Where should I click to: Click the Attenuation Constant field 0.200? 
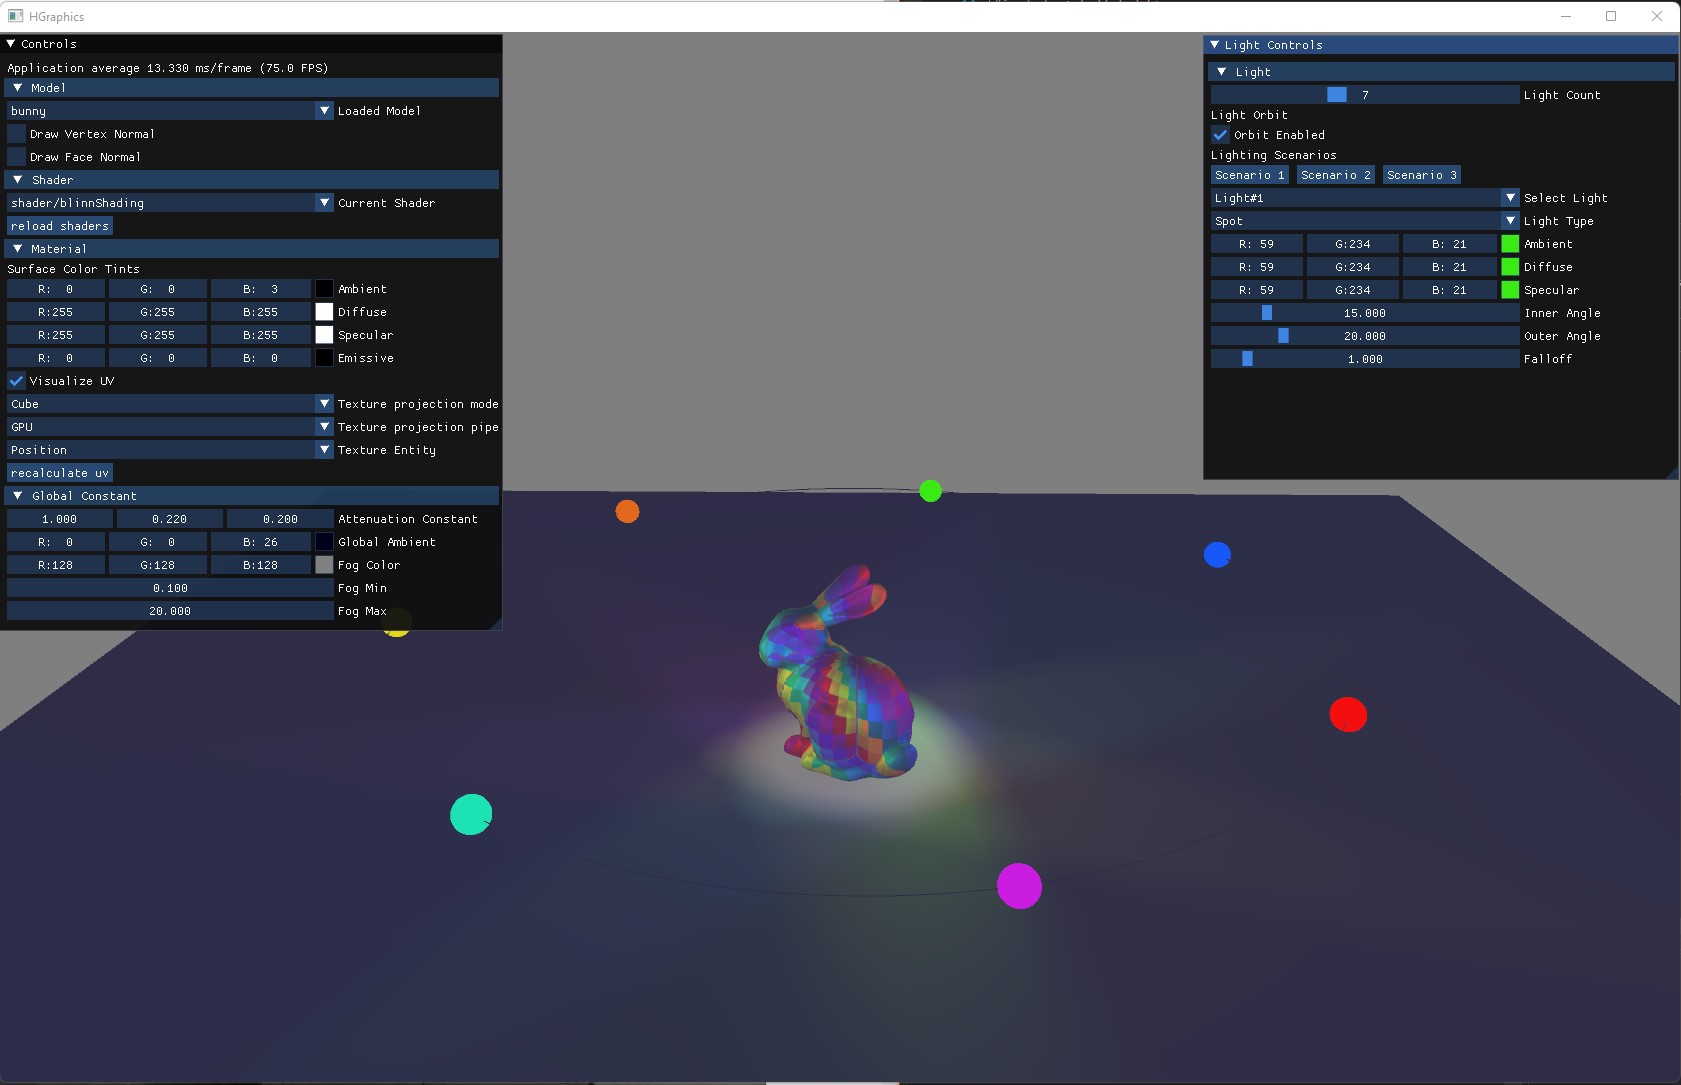[280, 519]
